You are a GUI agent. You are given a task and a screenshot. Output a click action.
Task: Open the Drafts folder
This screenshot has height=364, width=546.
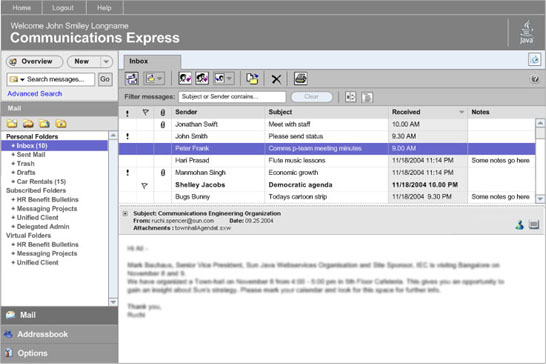pos(26,172)
